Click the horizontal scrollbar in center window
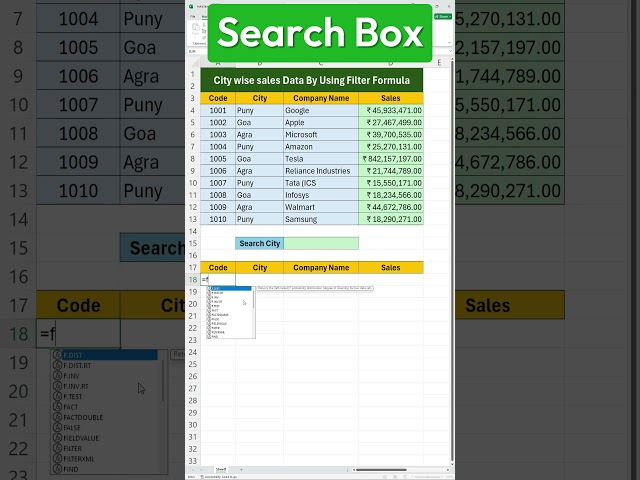 click(380, 470)
